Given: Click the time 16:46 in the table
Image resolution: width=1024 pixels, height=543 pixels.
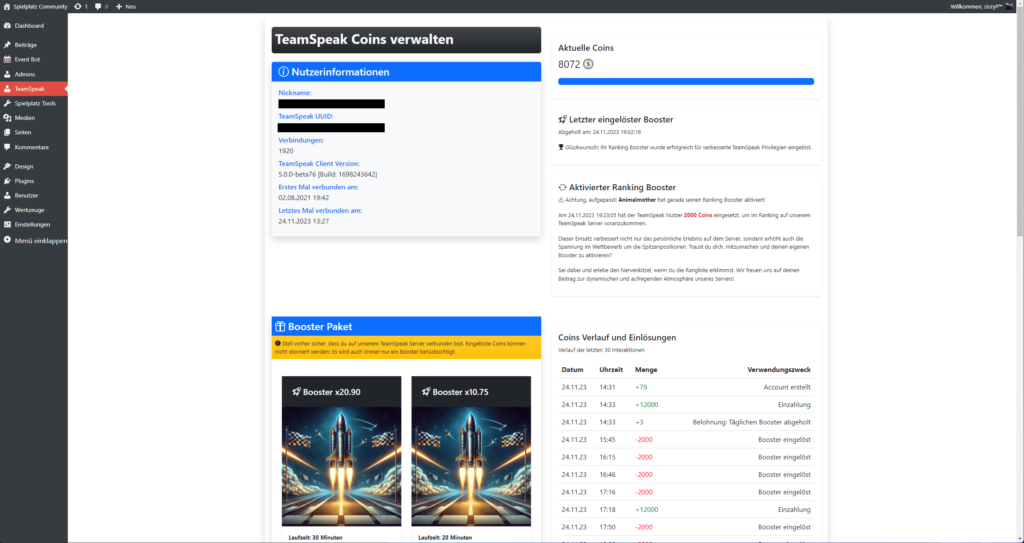Looking at the screenshot, I should pos(607,475).
